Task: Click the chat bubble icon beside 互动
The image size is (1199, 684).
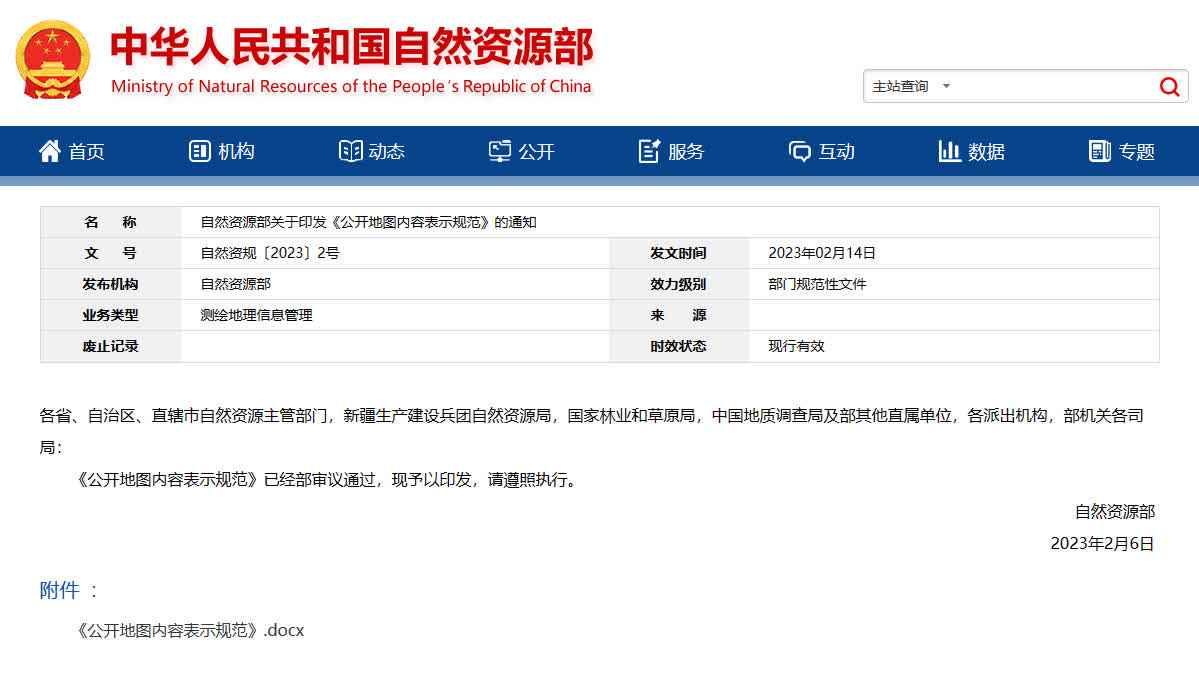Action: click(800, 151)
